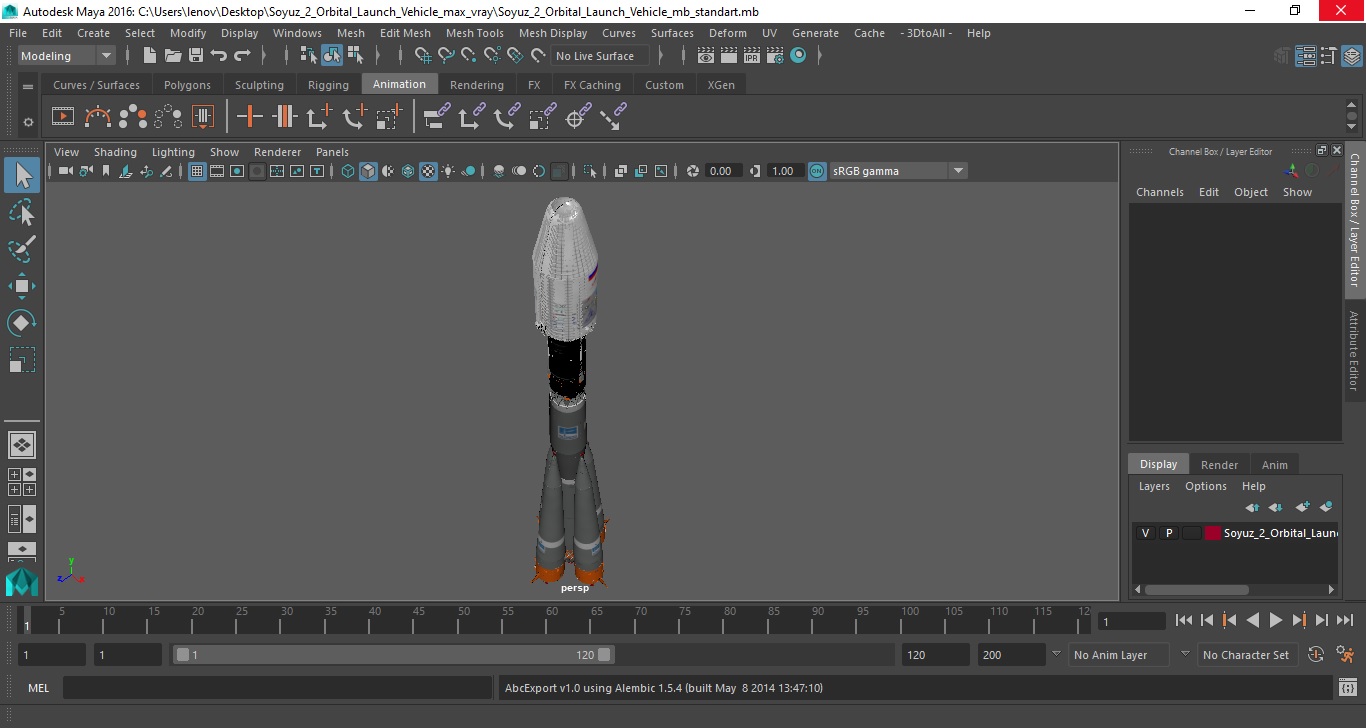Open the Script Editor icon

(1347, 688)
